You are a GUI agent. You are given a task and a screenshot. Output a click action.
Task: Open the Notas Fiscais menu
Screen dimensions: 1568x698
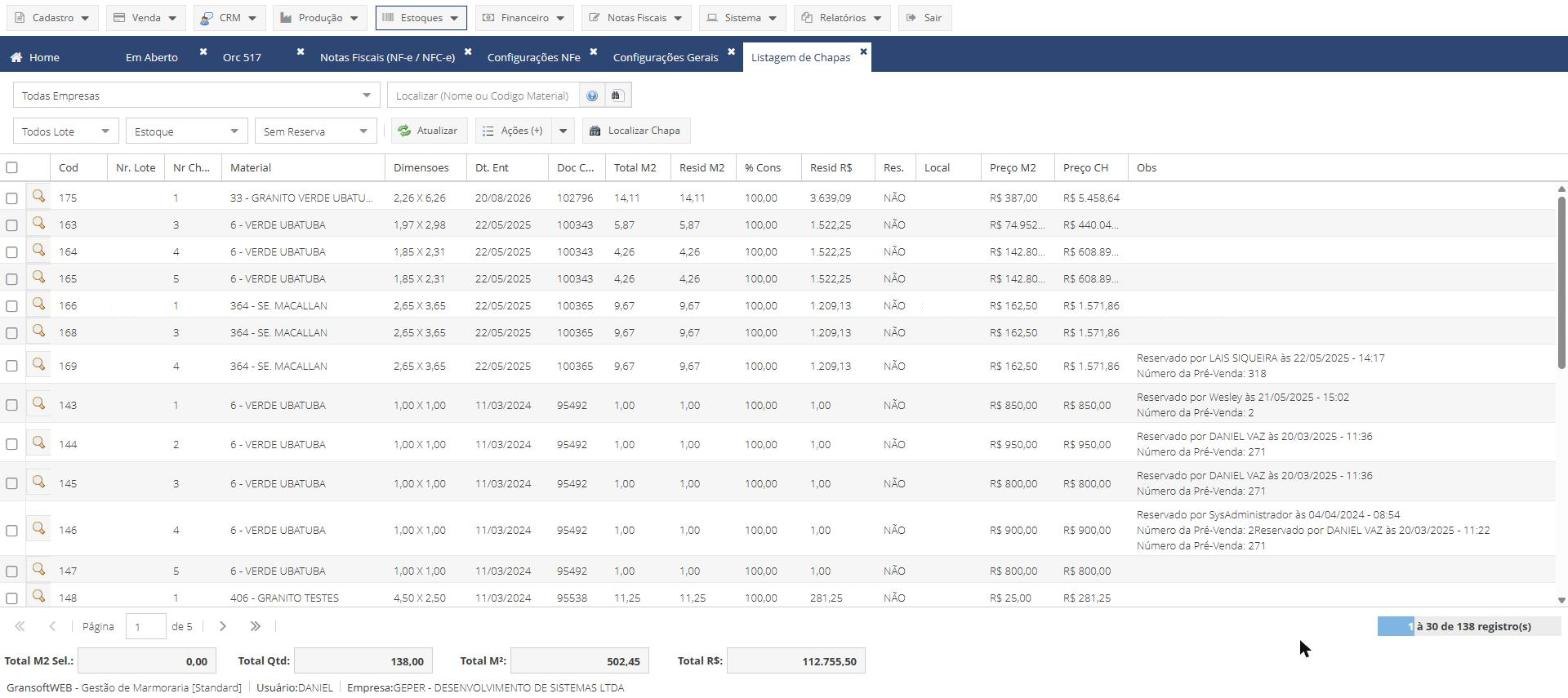(635, 17)
